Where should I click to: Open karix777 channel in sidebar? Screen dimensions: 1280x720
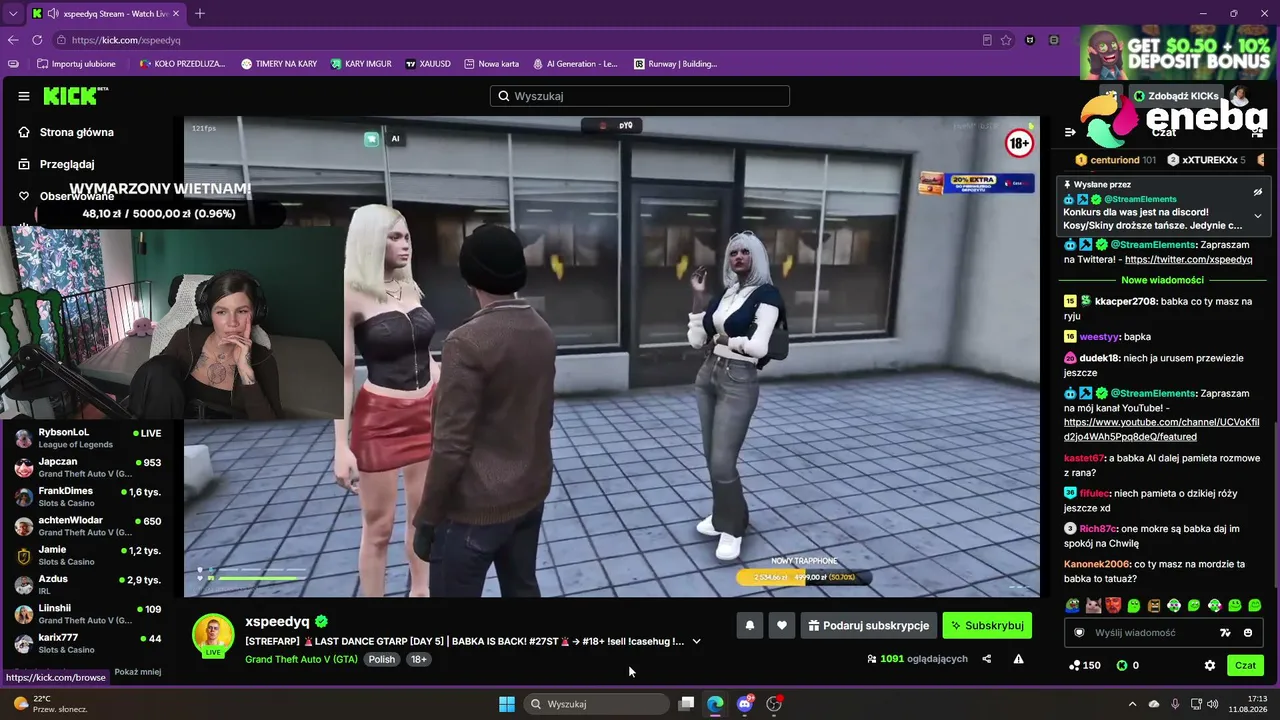pos(88,643)
